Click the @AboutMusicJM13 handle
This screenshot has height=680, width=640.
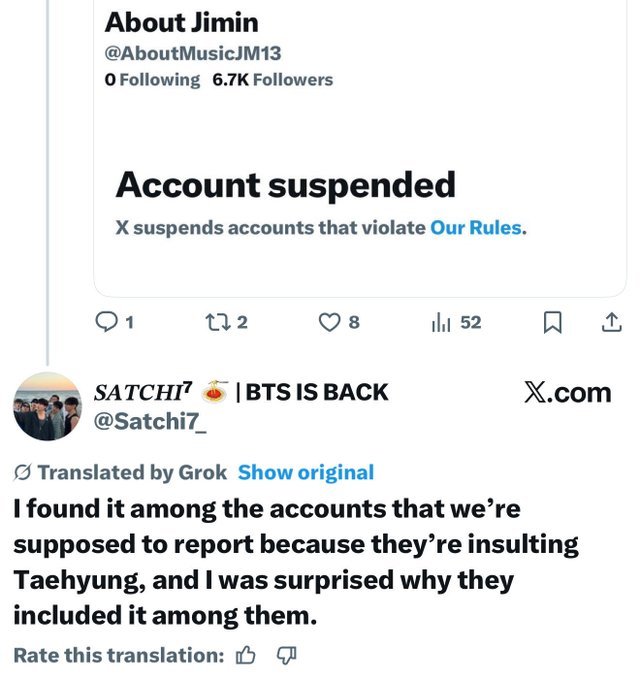pyautogui.click(x=184, y=52)
